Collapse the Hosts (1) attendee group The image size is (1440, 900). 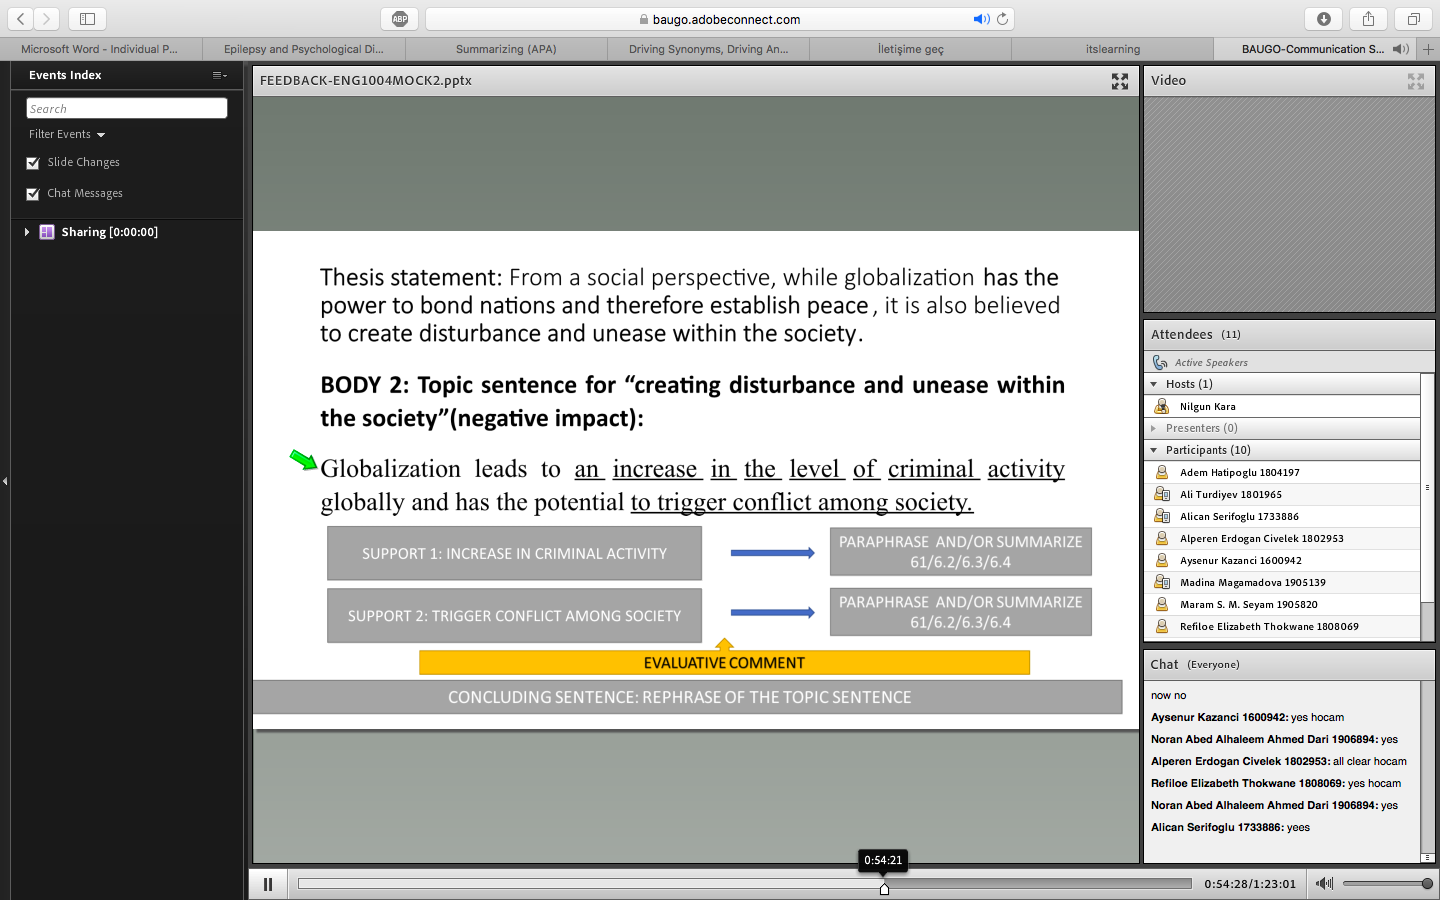click(1154, 384)
